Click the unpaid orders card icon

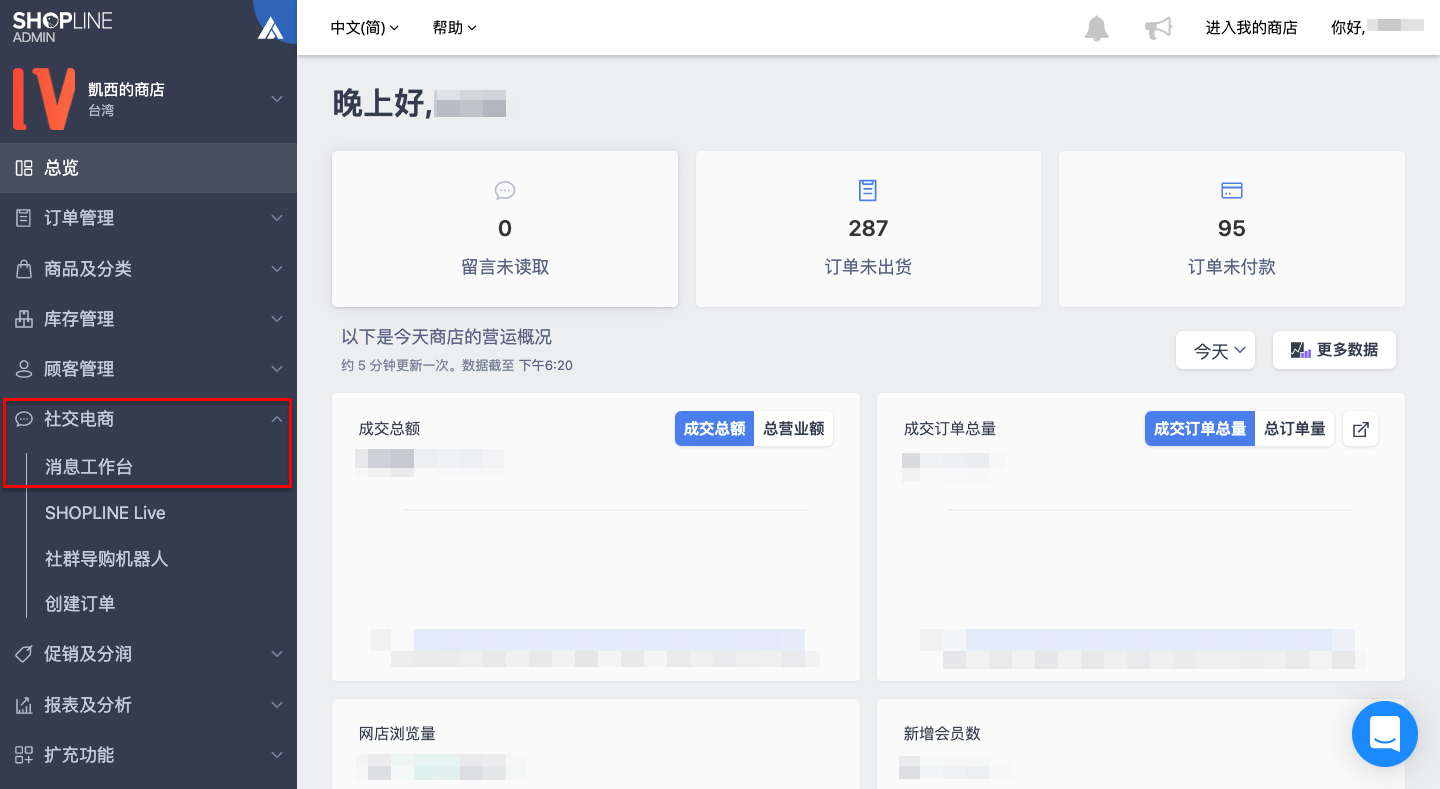point(1232,190)
